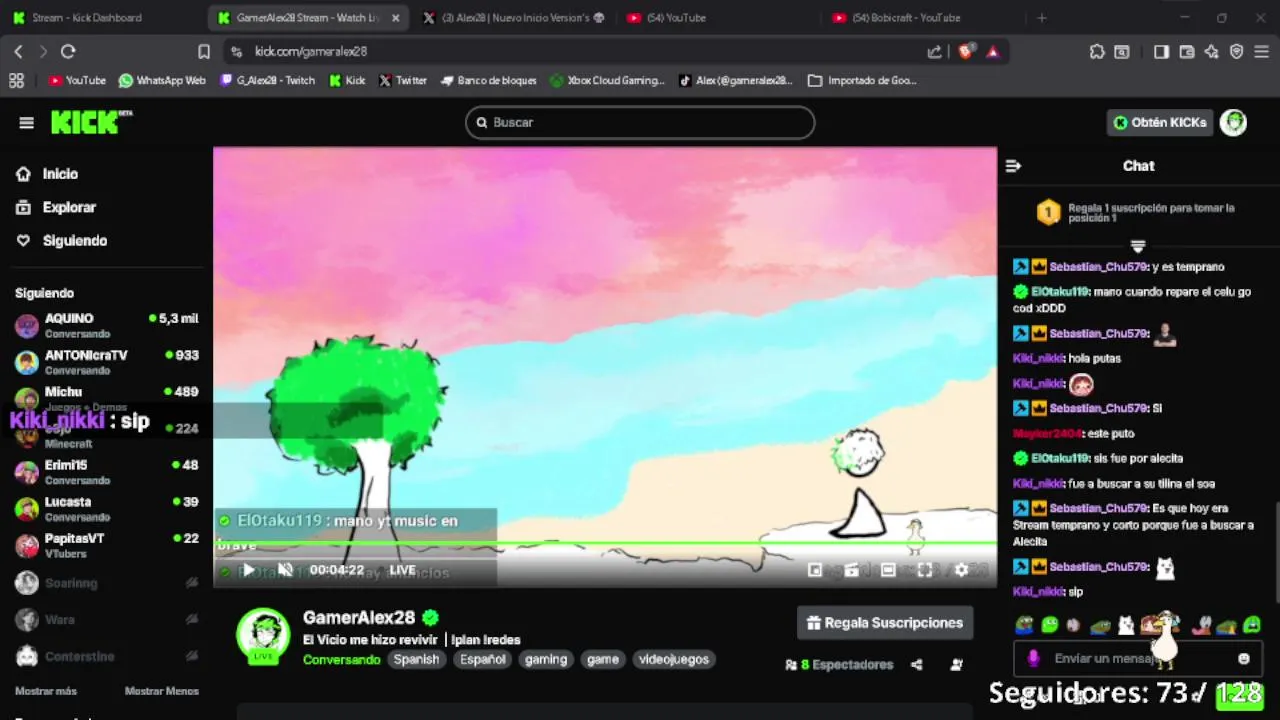The image size is (1280, 720).
Task: Jump to LIVE in the player
Action: [x=402, y=570]
